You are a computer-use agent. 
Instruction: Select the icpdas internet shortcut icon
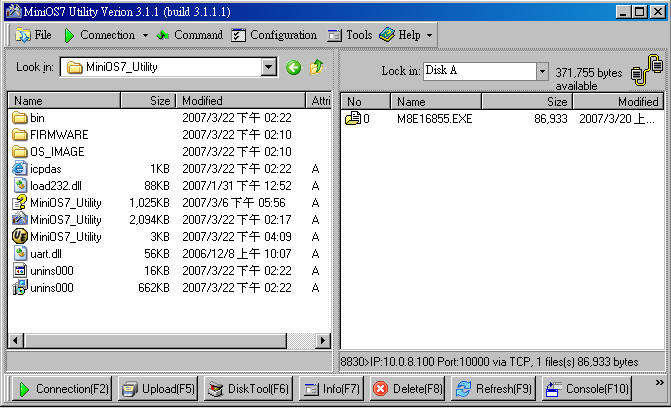[x=19, y=169]
